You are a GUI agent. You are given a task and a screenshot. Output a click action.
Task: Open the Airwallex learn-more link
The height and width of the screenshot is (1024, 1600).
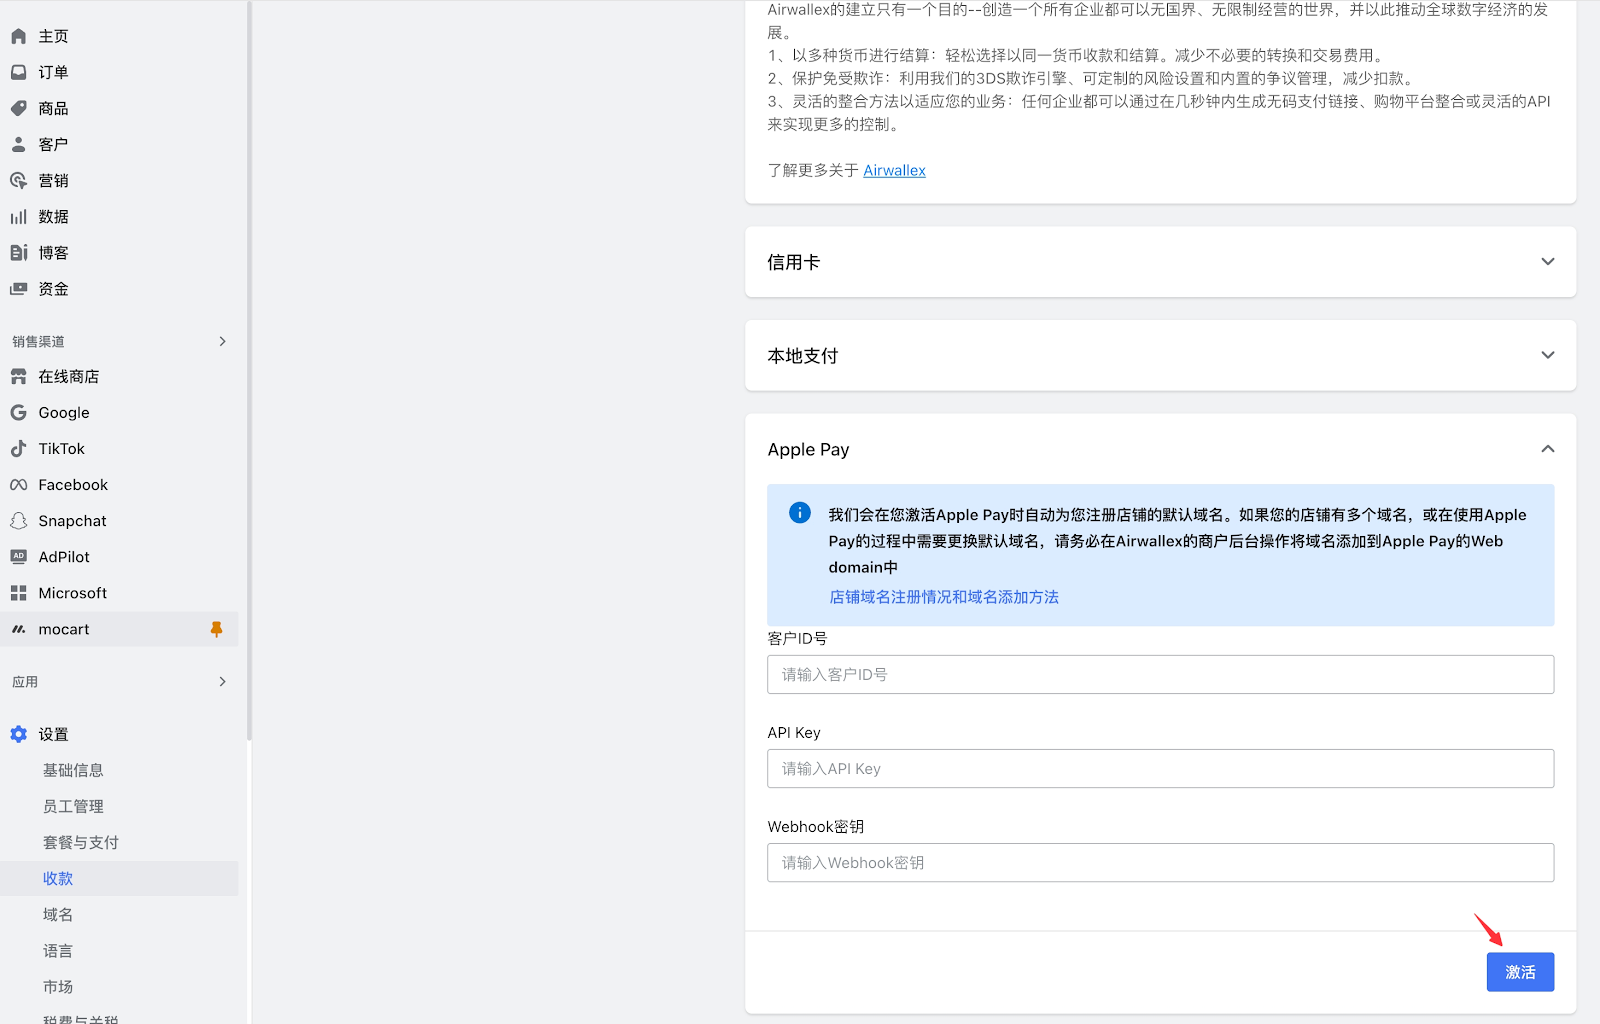click(x=894, y=171)
